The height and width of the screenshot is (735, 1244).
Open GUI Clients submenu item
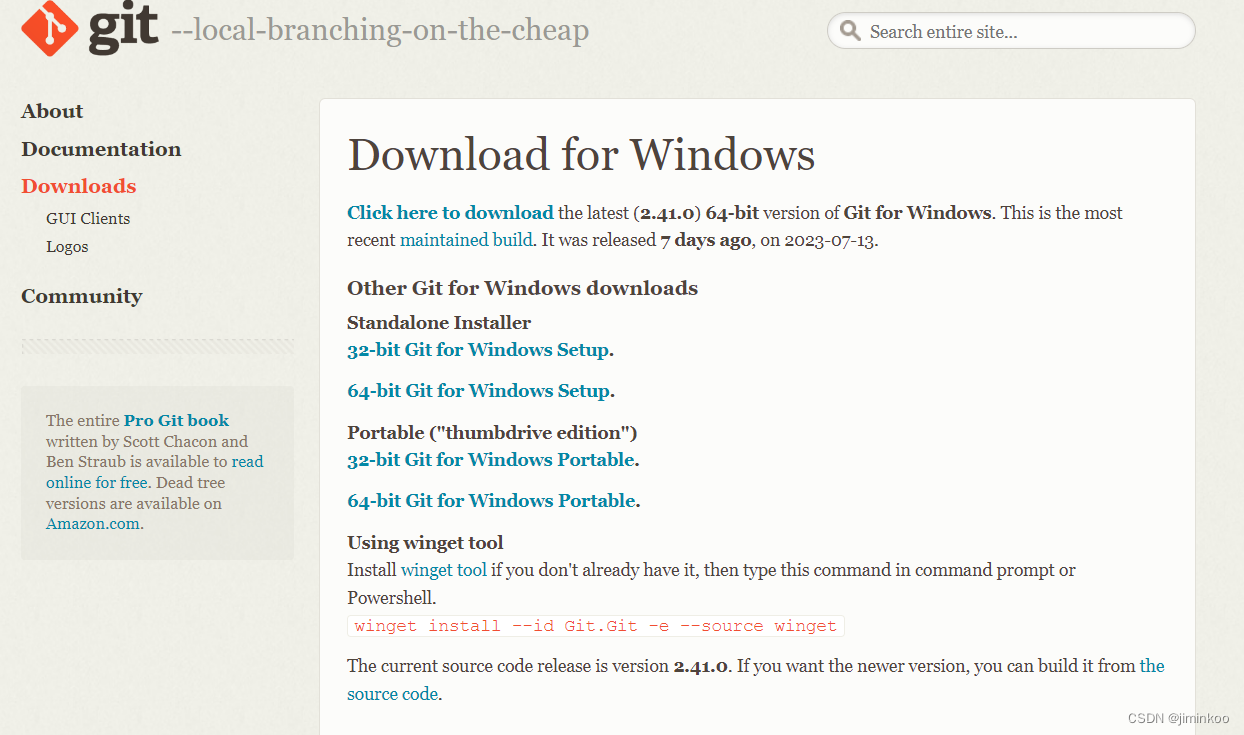tap(88, 218)
